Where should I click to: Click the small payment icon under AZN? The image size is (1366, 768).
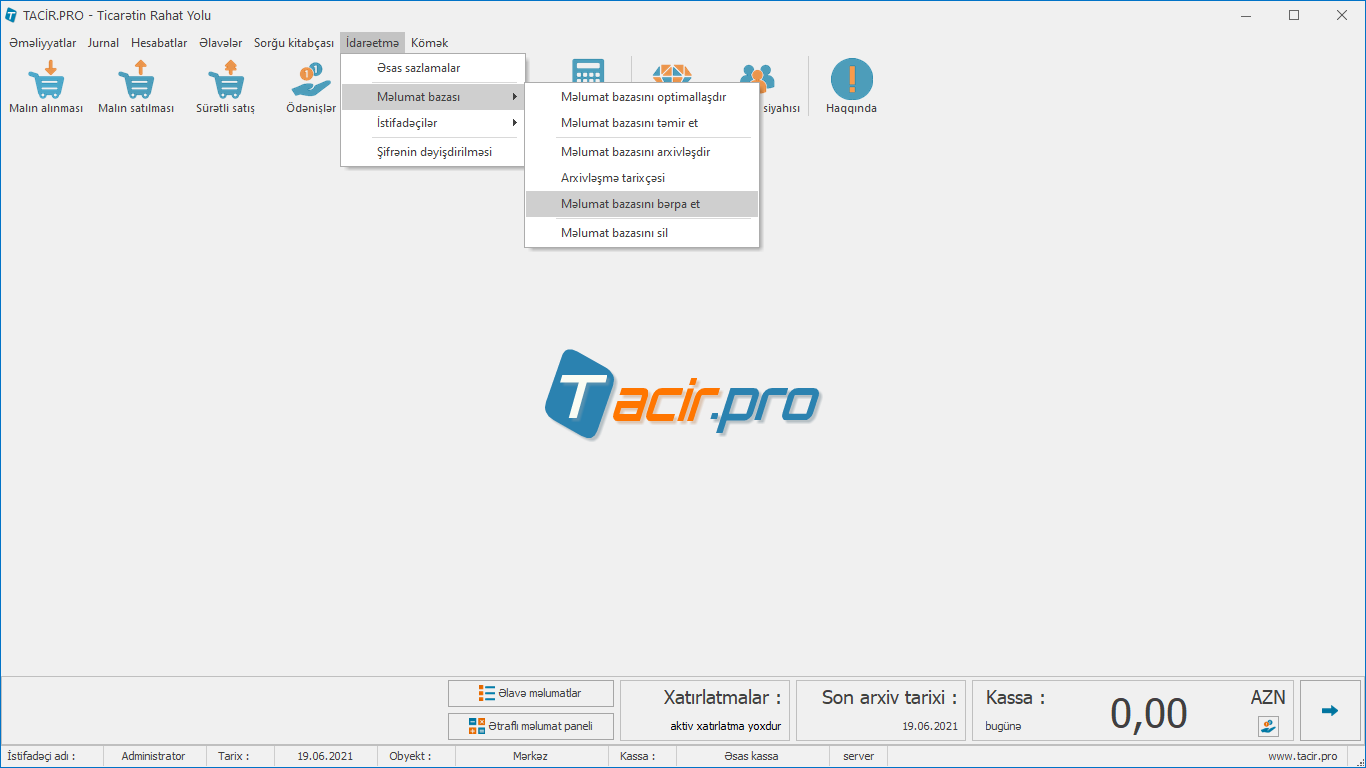[x=1268, y=726]
